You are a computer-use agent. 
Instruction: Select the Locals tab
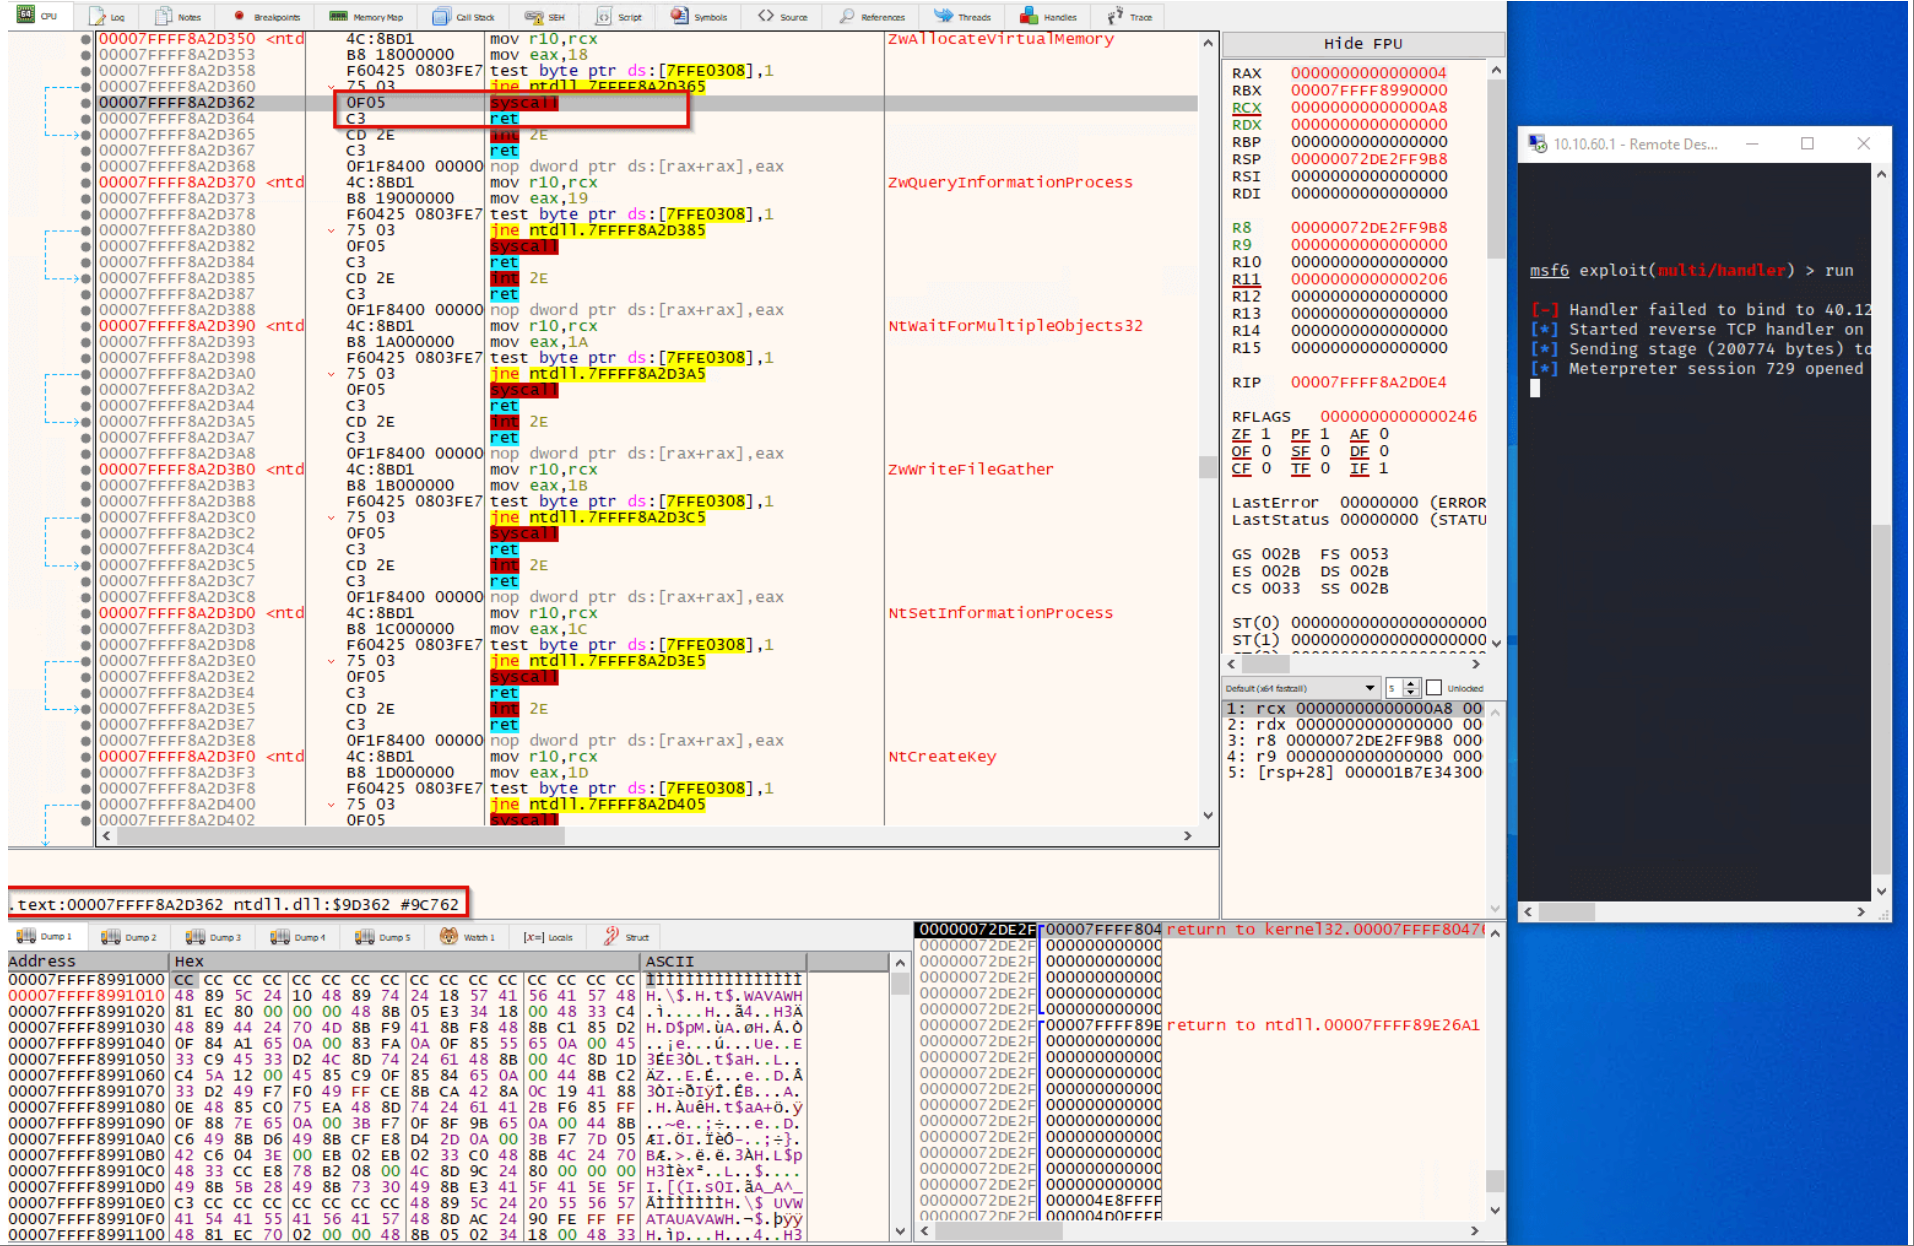549,937
